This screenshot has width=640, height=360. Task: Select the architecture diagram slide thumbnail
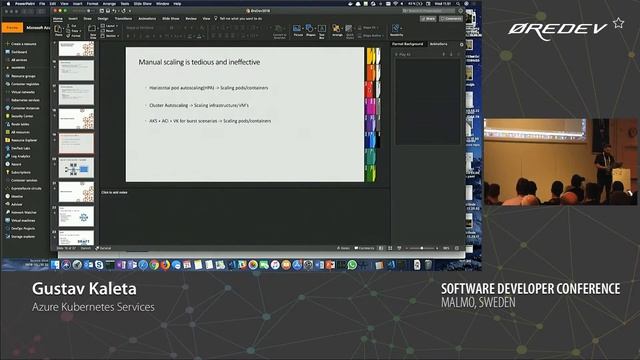[76, 167]
